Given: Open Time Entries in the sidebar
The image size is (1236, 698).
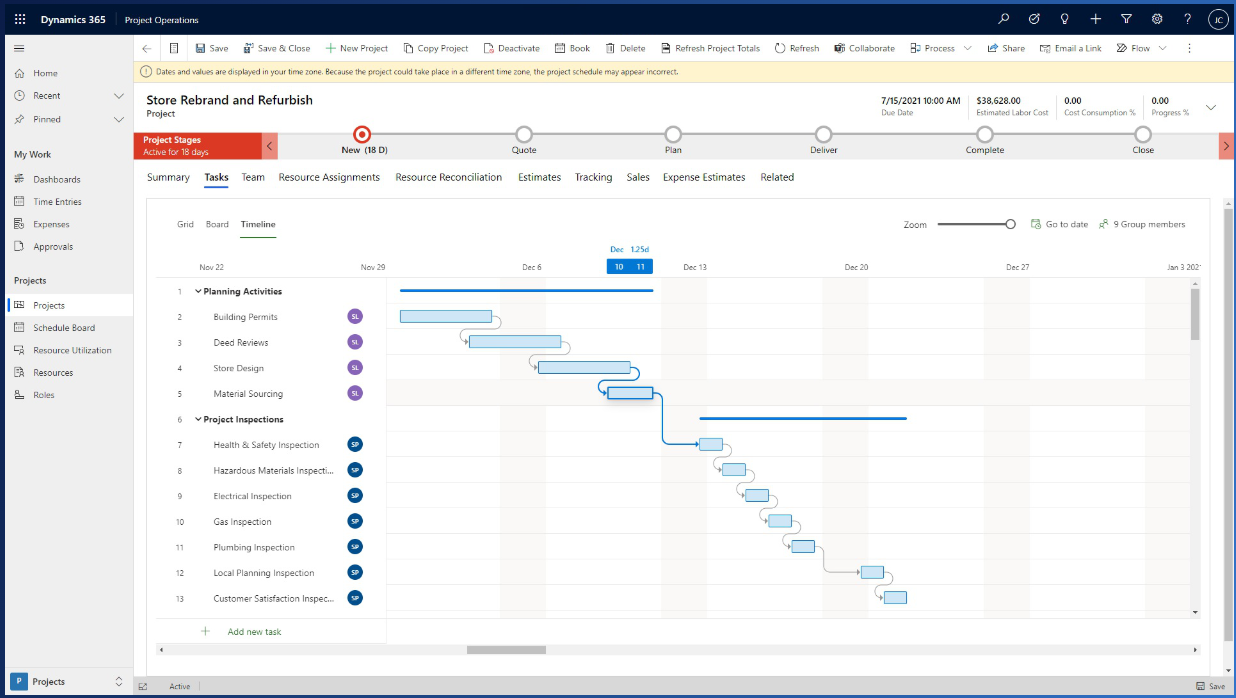Looking at the screenshot, I should coord(57,202).
